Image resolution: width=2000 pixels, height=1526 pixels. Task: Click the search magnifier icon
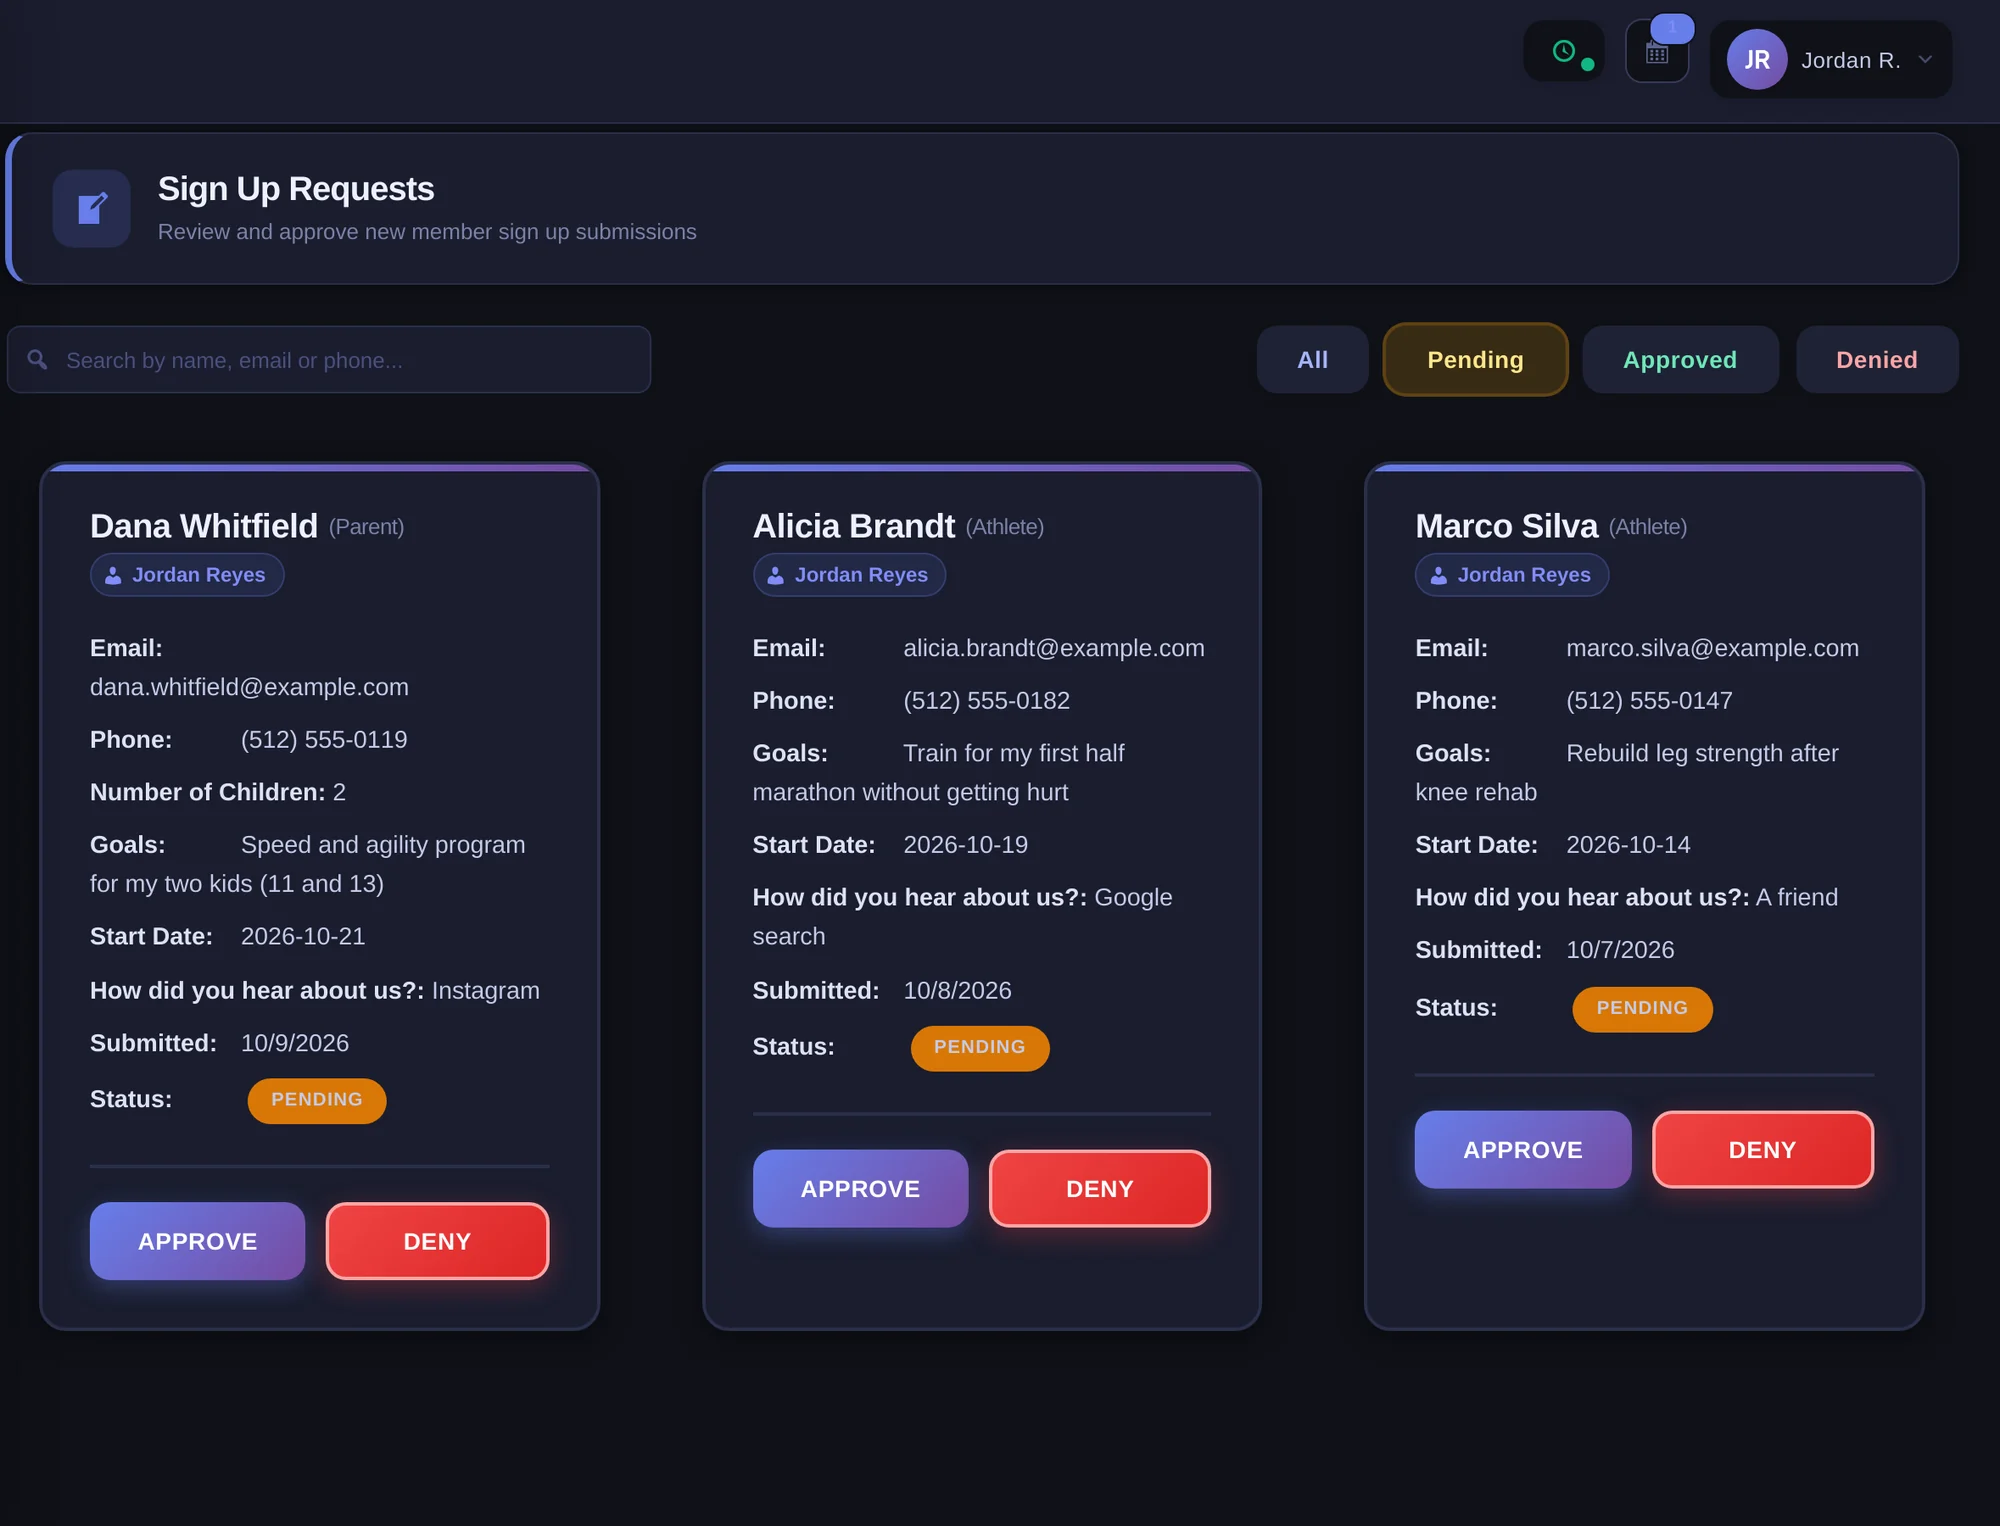37,359
